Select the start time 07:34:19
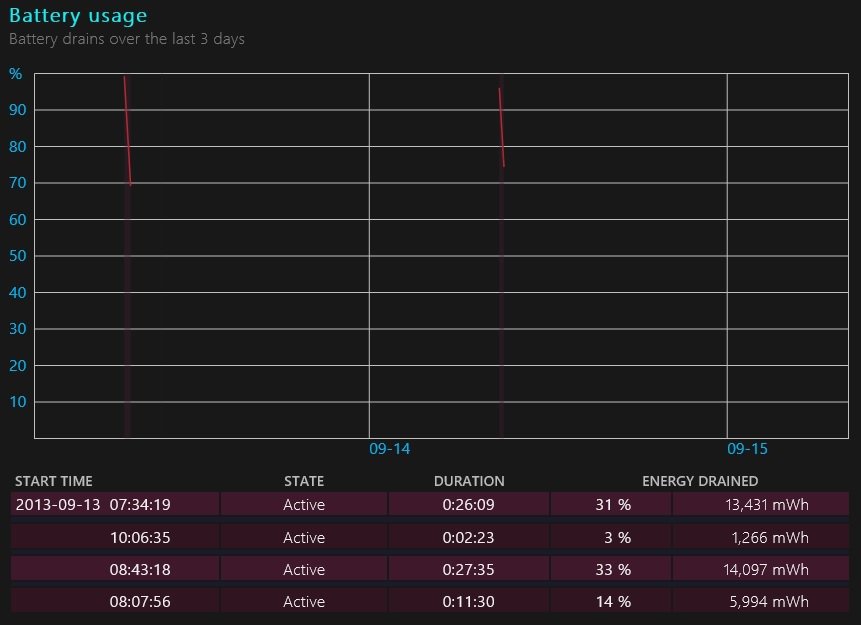 (x=140, y=505)
